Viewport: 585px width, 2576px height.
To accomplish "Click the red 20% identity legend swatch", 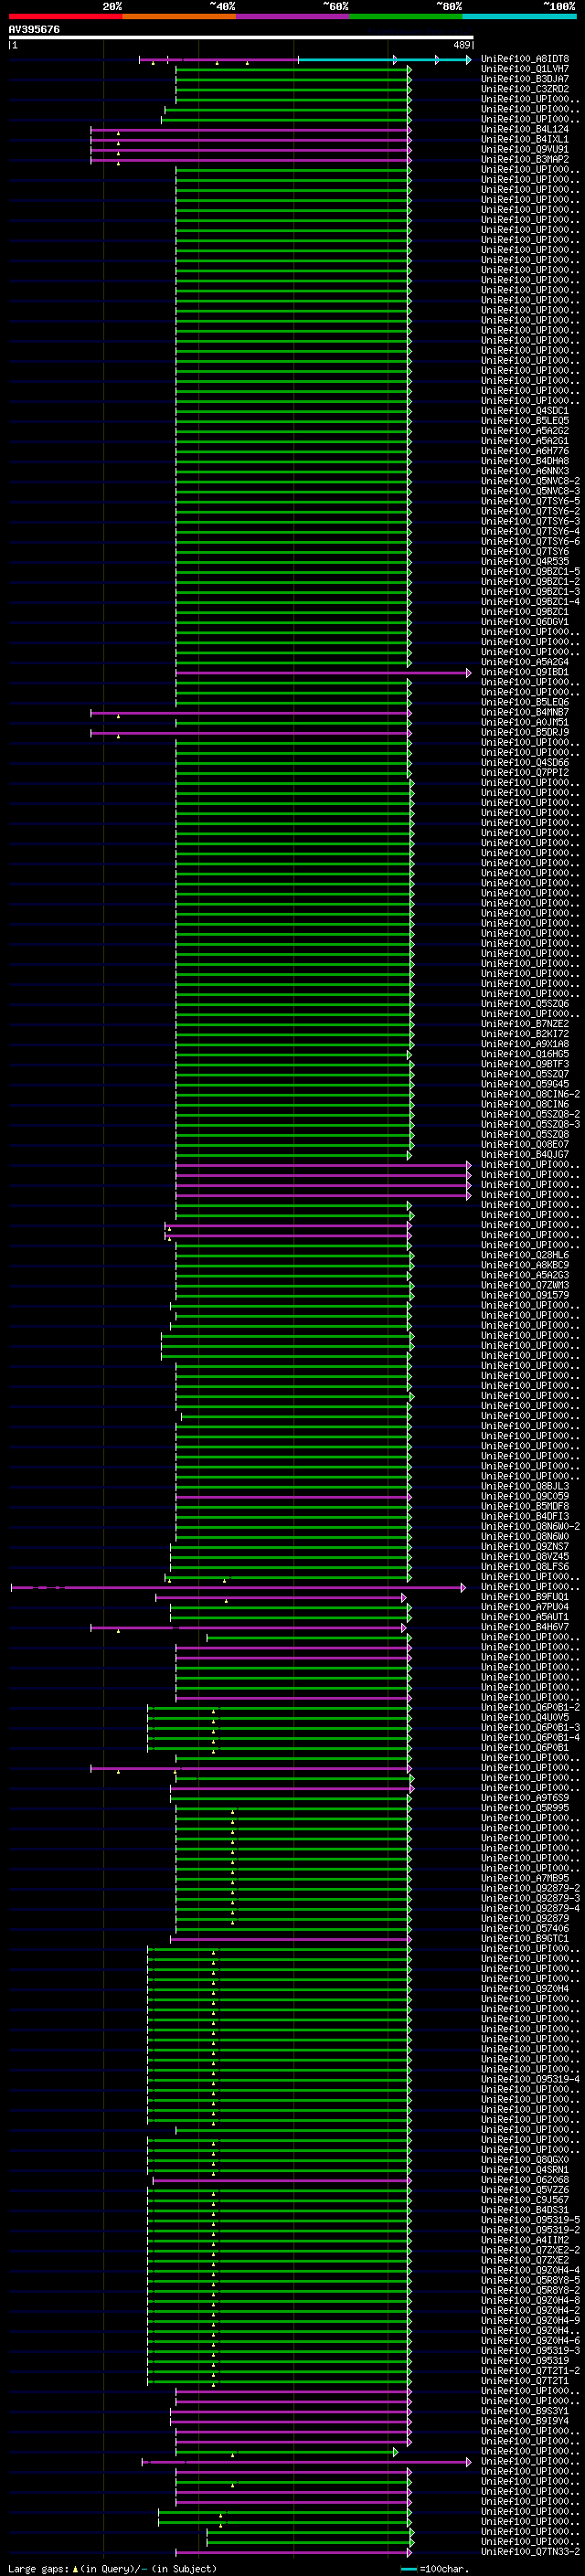I will [x=65, y=16].
